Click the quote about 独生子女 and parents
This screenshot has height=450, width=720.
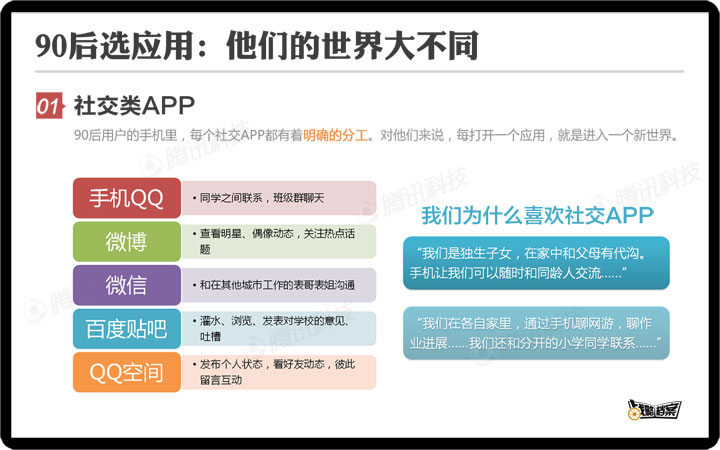(x=536, y=263)
